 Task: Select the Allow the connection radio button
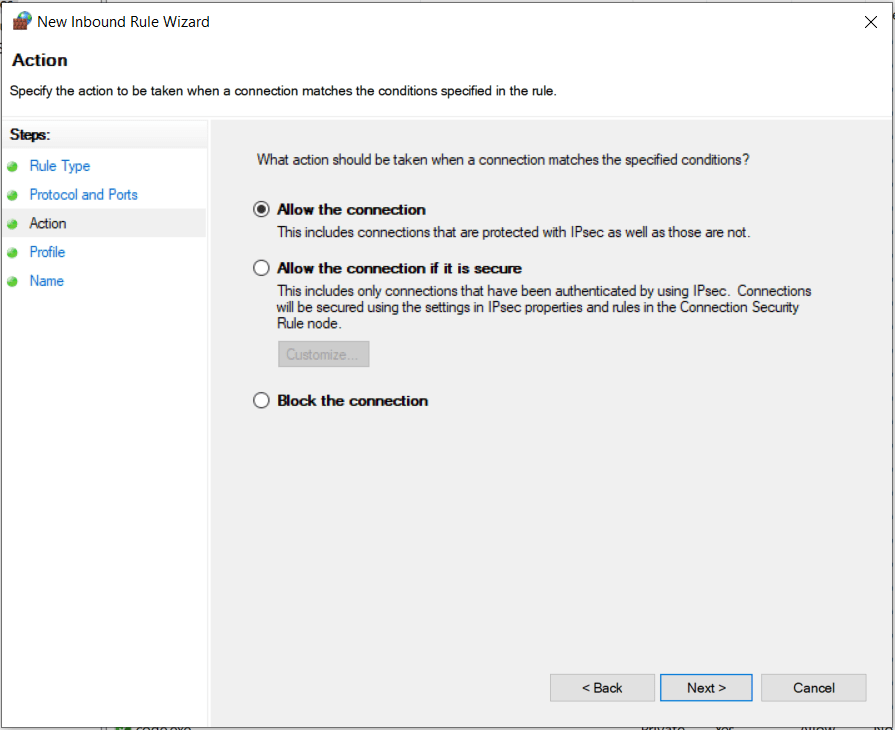(262, 210)
